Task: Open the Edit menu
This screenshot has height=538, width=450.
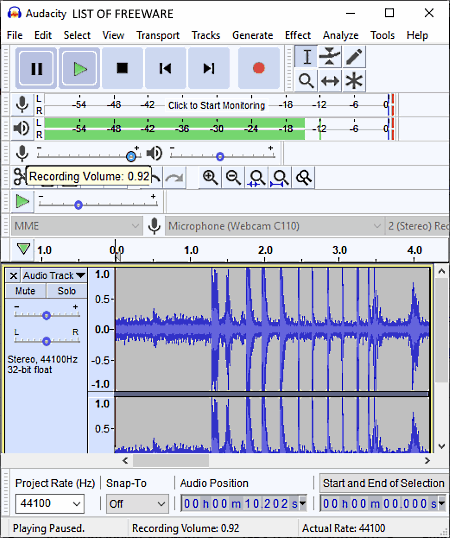Action: tap(43, 35)
